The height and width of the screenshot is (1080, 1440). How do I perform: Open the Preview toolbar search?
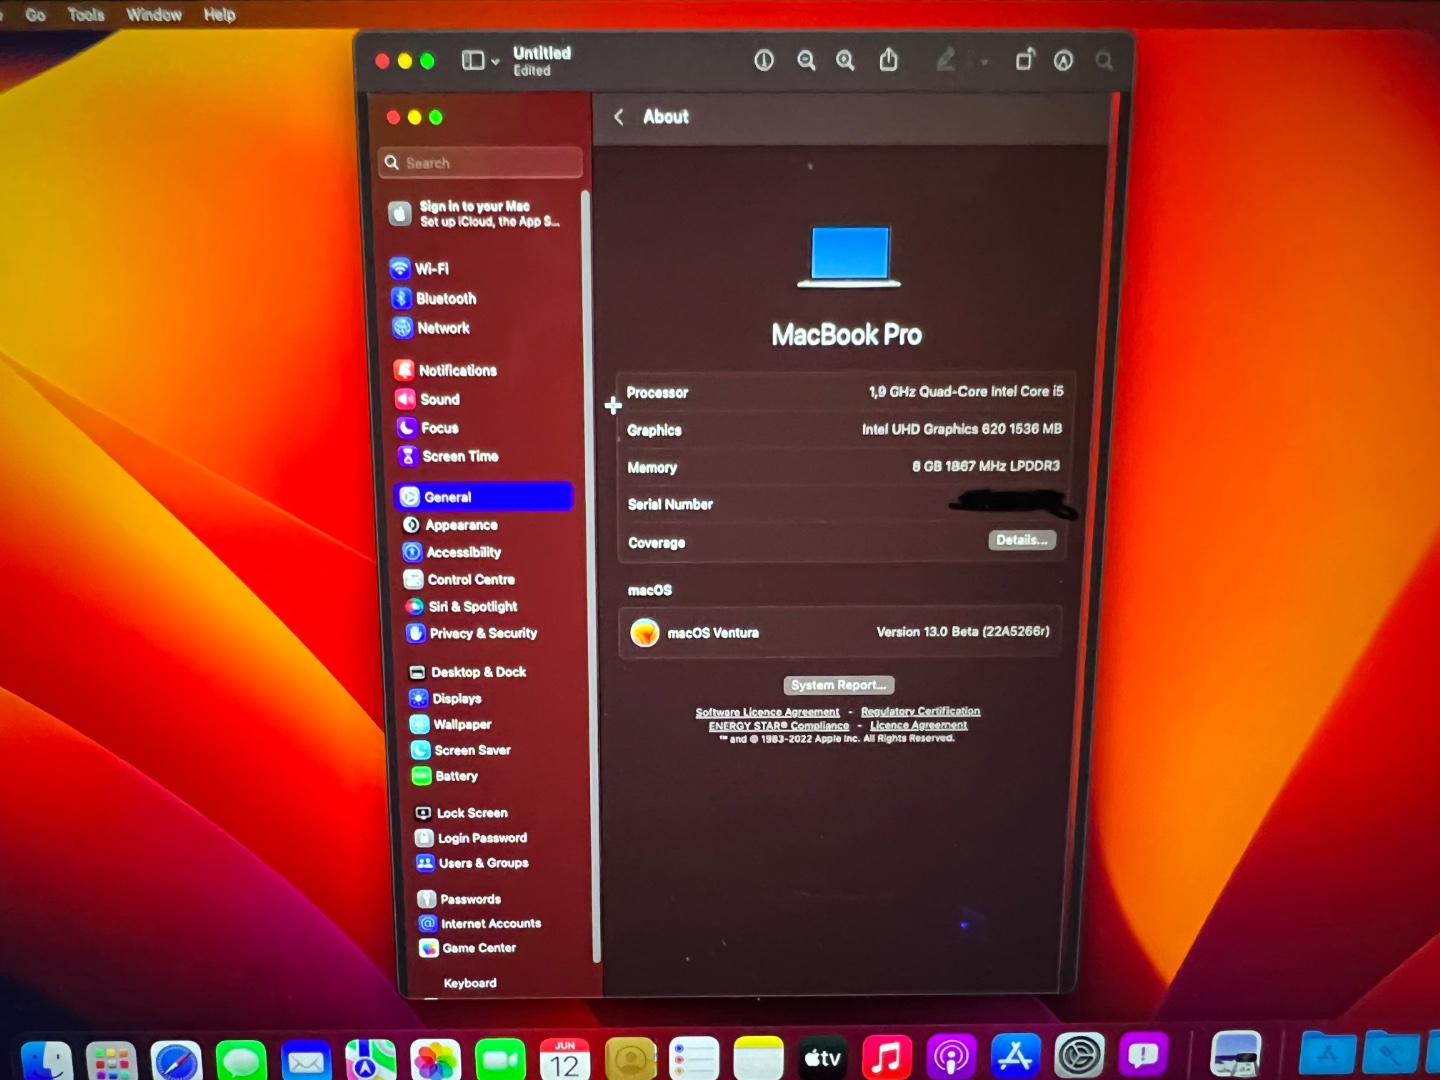click(x=1104, y=61)
